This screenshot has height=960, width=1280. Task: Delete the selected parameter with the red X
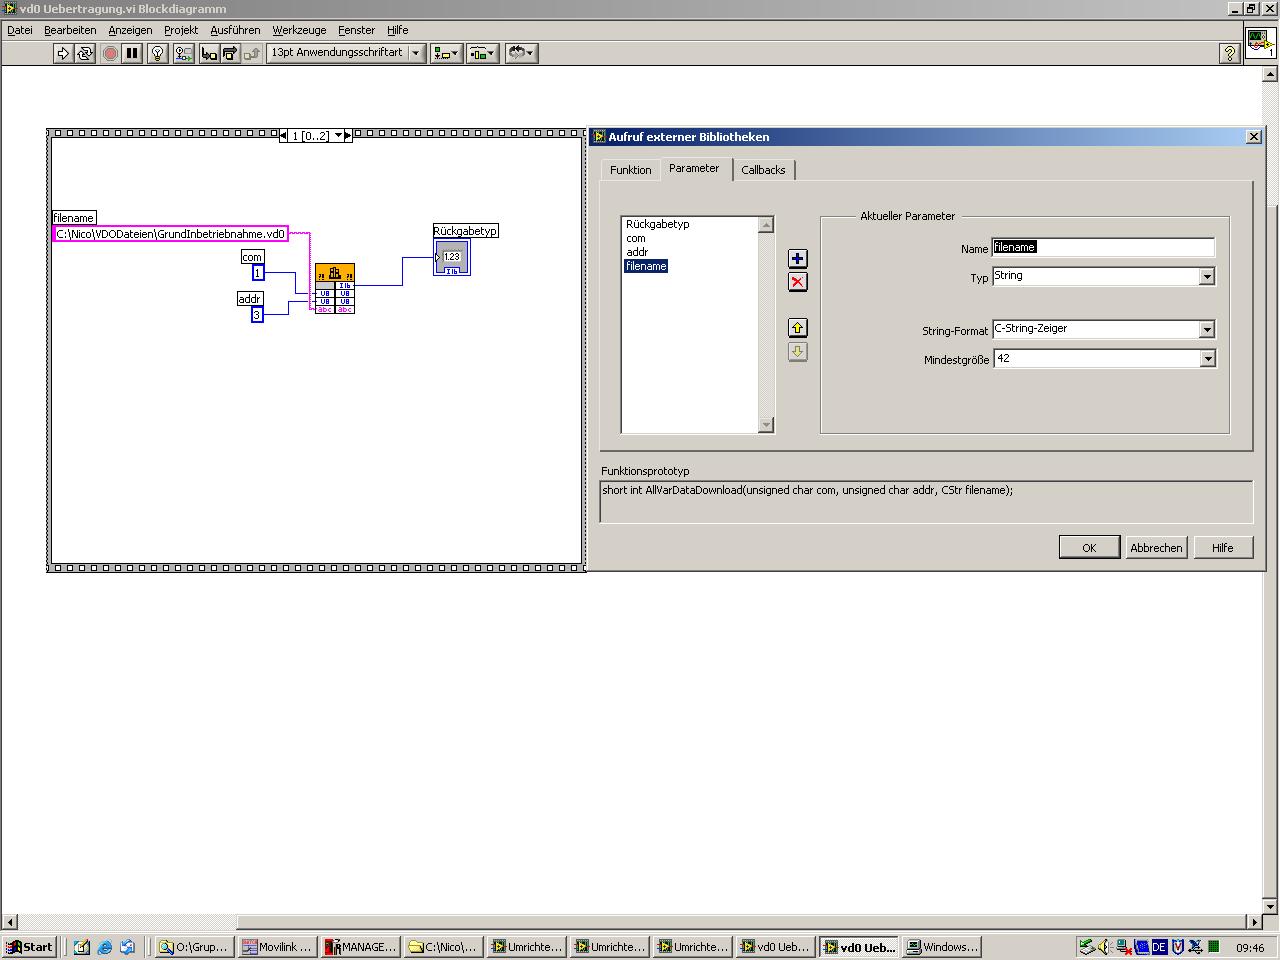click(797, 282)
